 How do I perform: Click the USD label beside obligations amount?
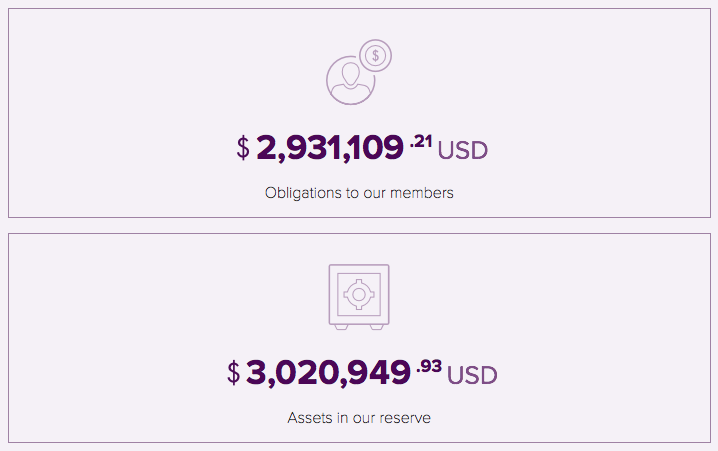(x=462, y=151)
